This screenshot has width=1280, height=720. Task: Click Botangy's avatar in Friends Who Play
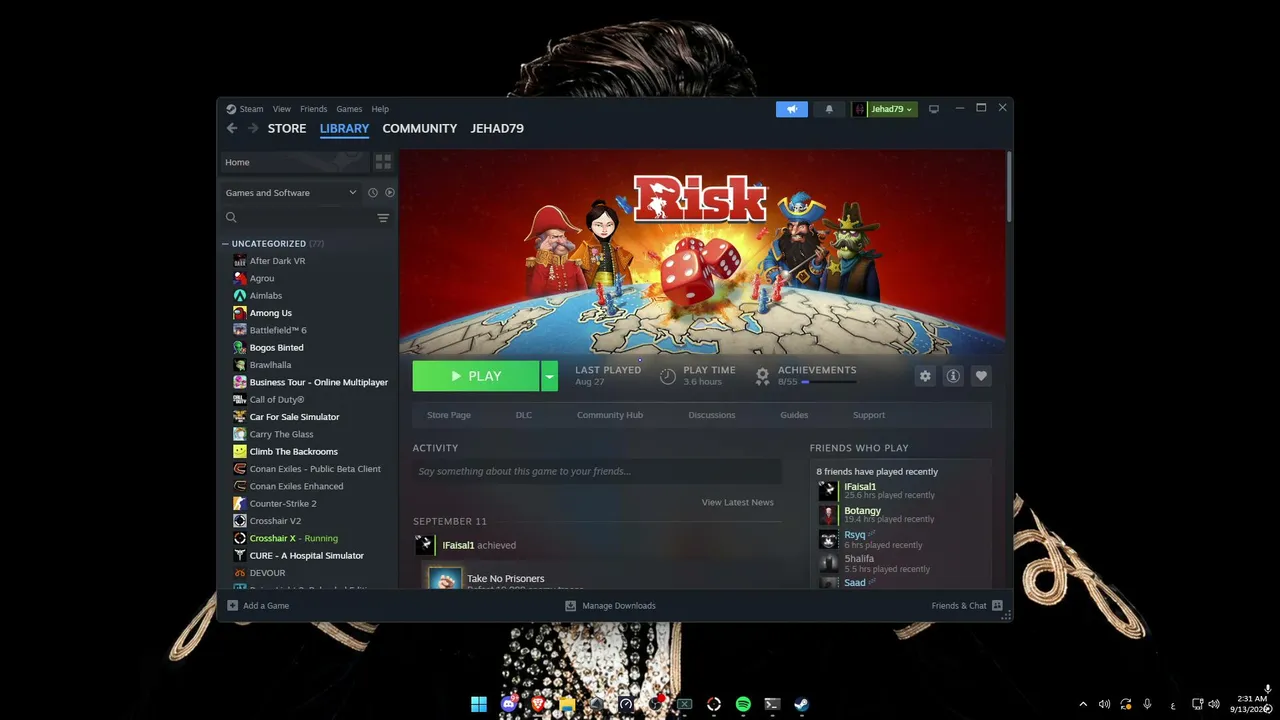[828, 515]
